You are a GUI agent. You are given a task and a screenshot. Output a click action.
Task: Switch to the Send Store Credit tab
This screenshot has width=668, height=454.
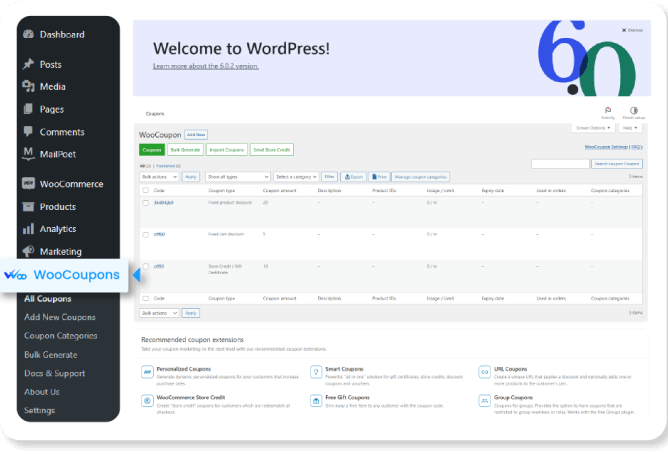pos(272,150)
